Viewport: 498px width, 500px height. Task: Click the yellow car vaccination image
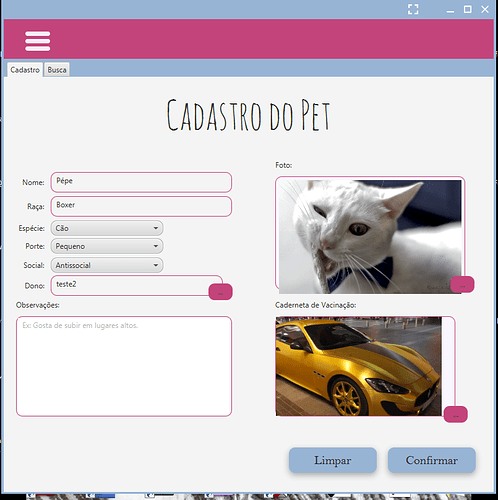click(x=359, y=366)
